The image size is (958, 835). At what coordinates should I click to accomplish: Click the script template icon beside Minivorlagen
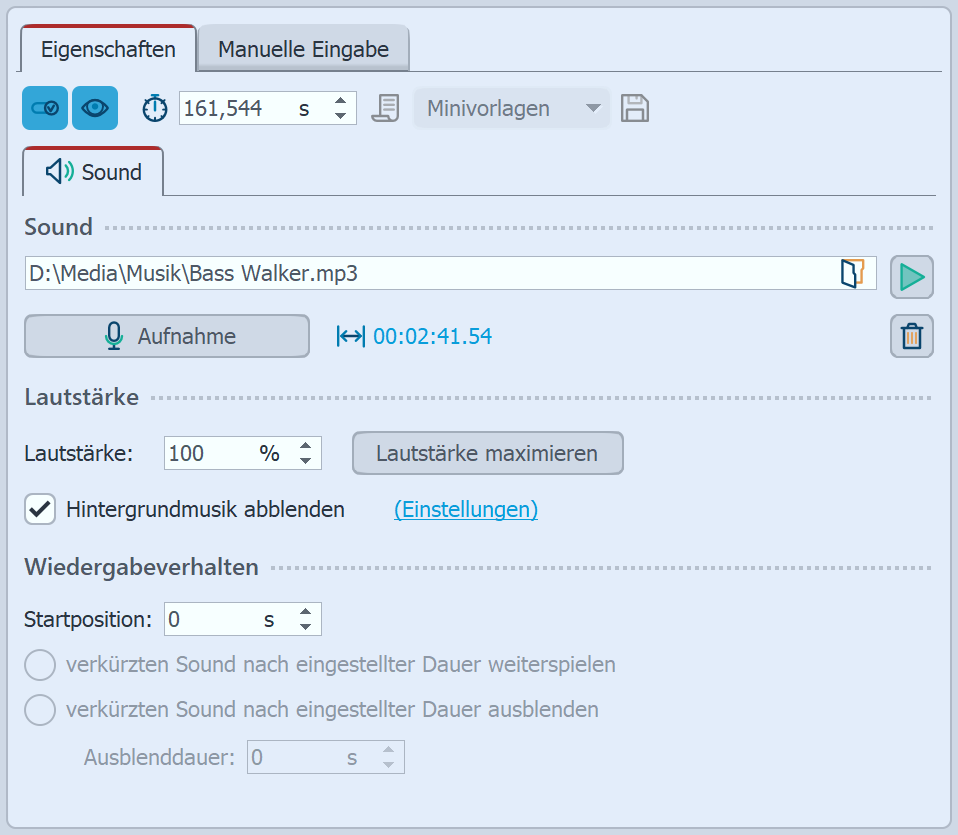tap(385, 108)
